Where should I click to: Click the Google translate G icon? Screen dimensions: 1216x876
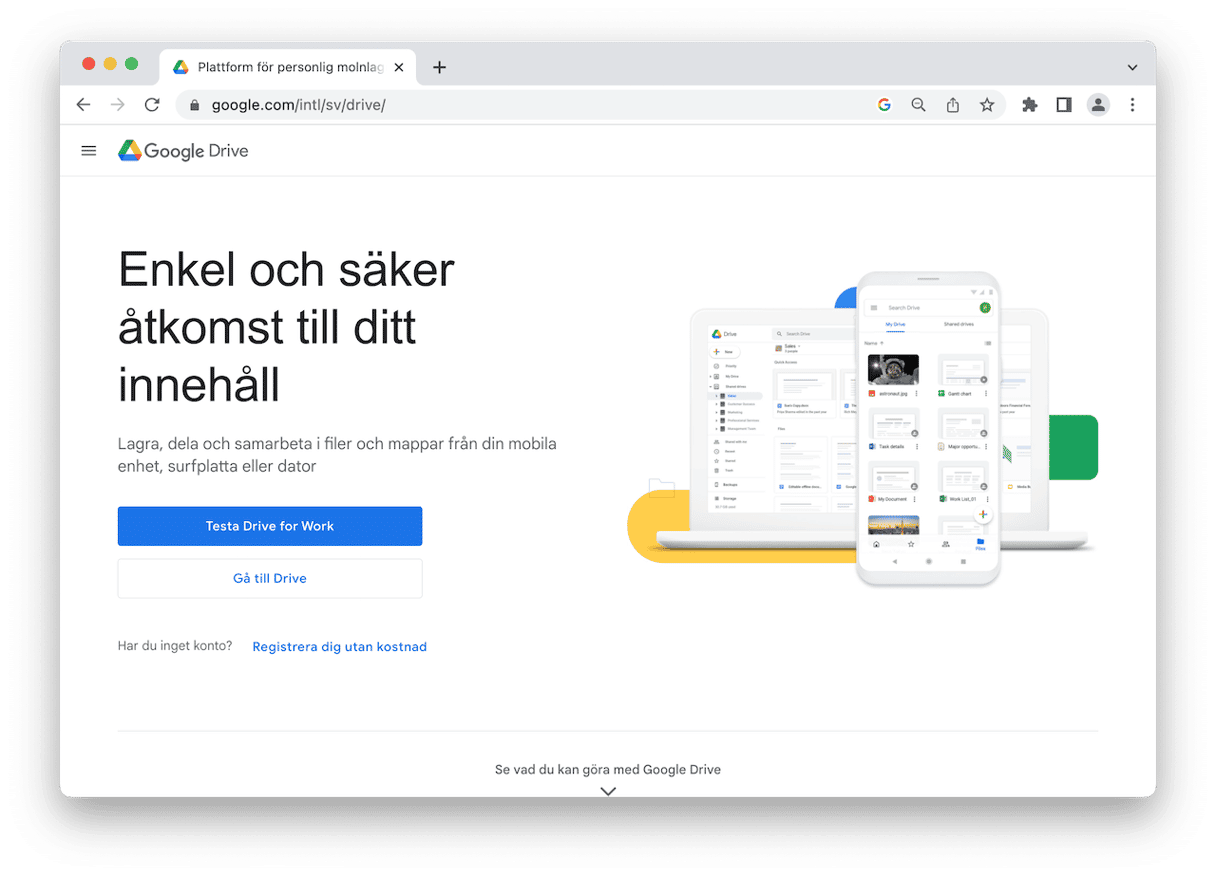pos(884,105)
